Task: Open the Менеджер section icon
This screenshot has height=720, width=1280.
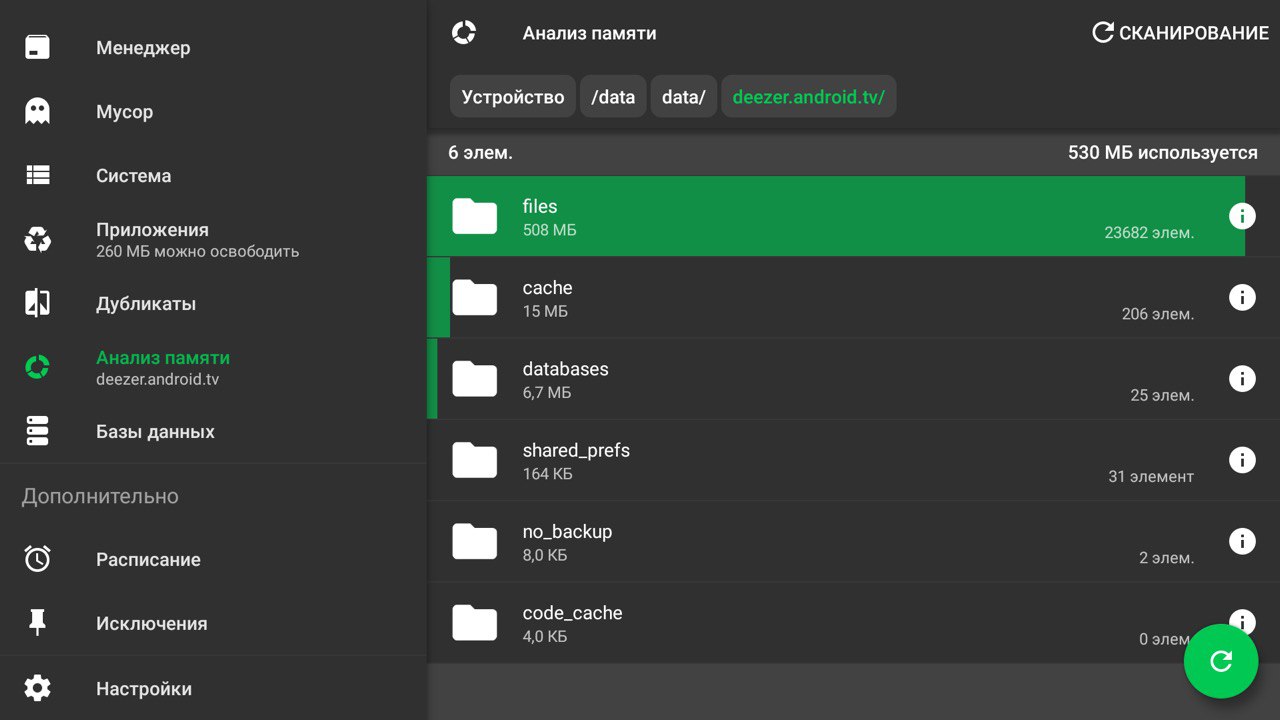Action: point(37,47)
